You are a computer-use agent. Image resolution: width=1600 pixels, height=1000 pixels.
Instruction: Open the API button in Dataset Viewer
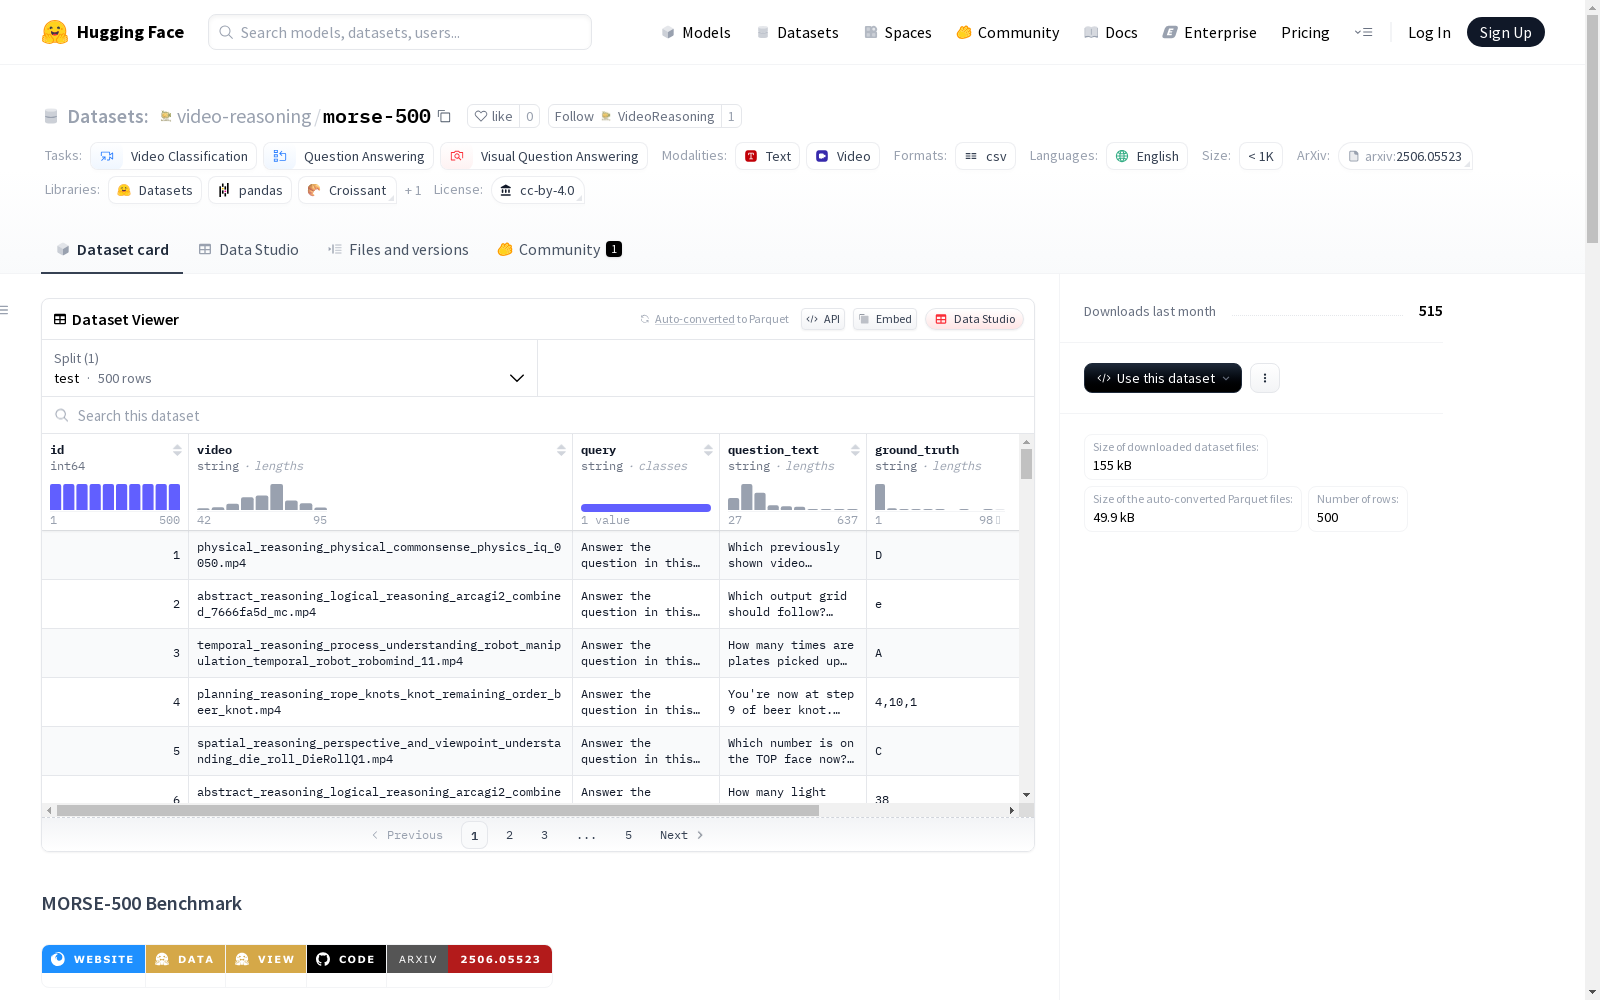[x=823, y=319]
